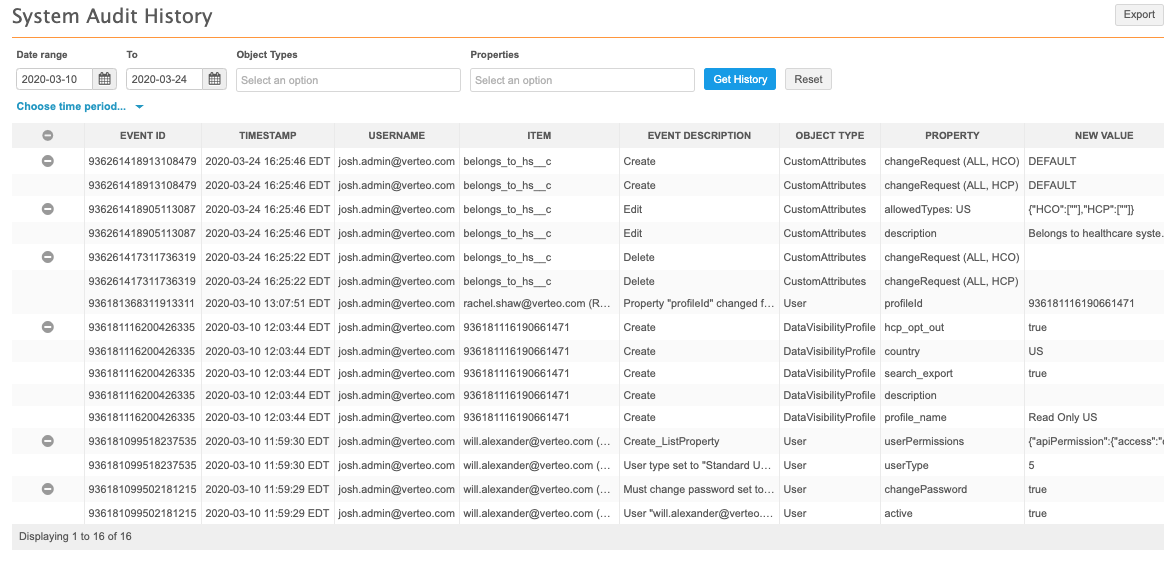Screen dimensions: 1174x563
Task: Collapse event group 936261418913108479
Action: click(x=47, y=161)
